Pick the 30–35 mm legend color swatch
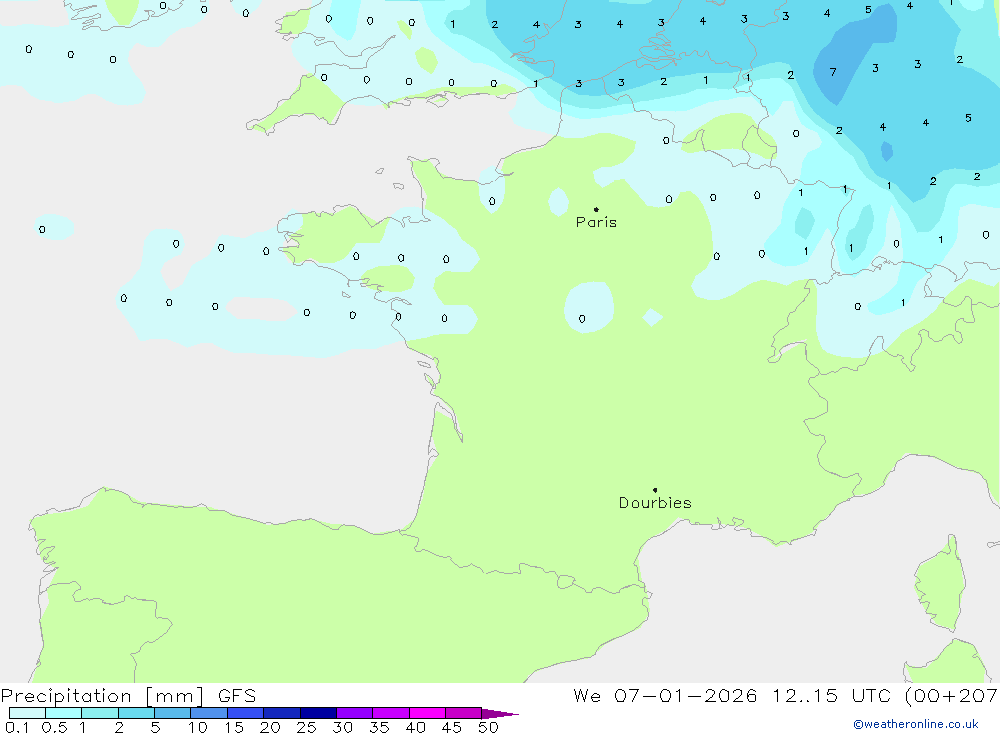1000x733 pixels. 355,713
